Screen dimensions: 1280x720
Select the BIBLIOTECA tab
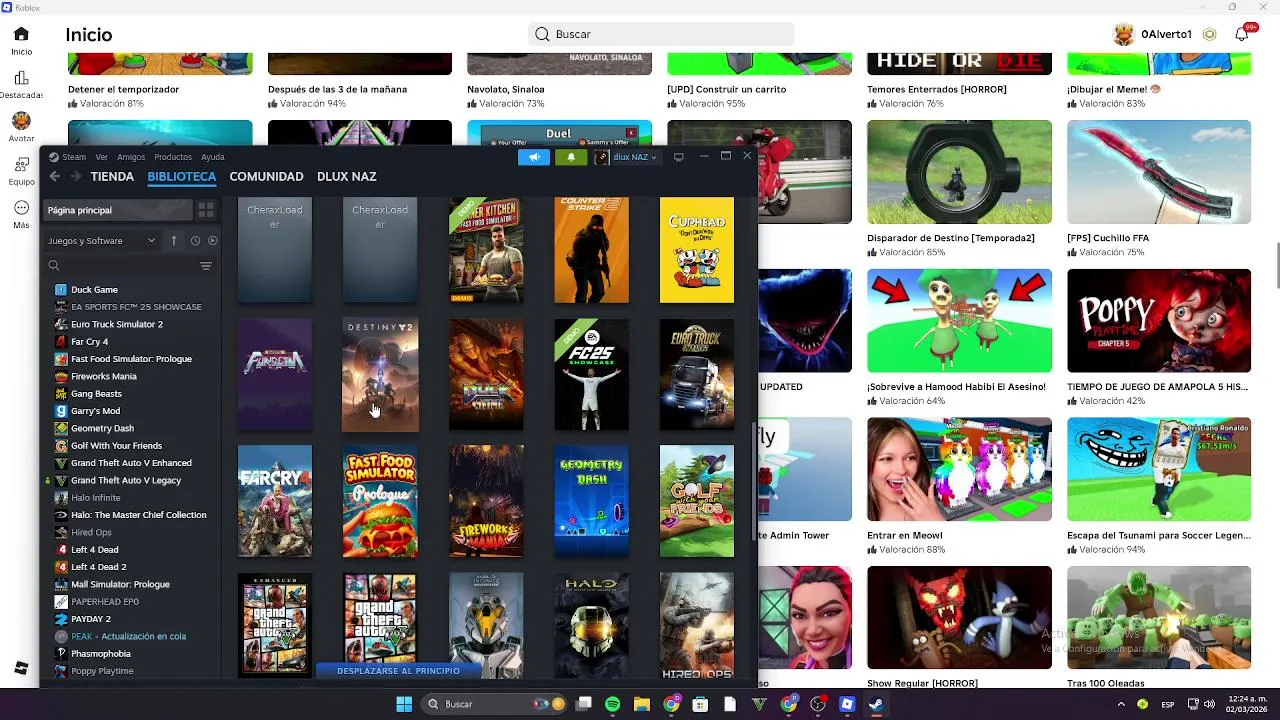[x=182, y=176]
